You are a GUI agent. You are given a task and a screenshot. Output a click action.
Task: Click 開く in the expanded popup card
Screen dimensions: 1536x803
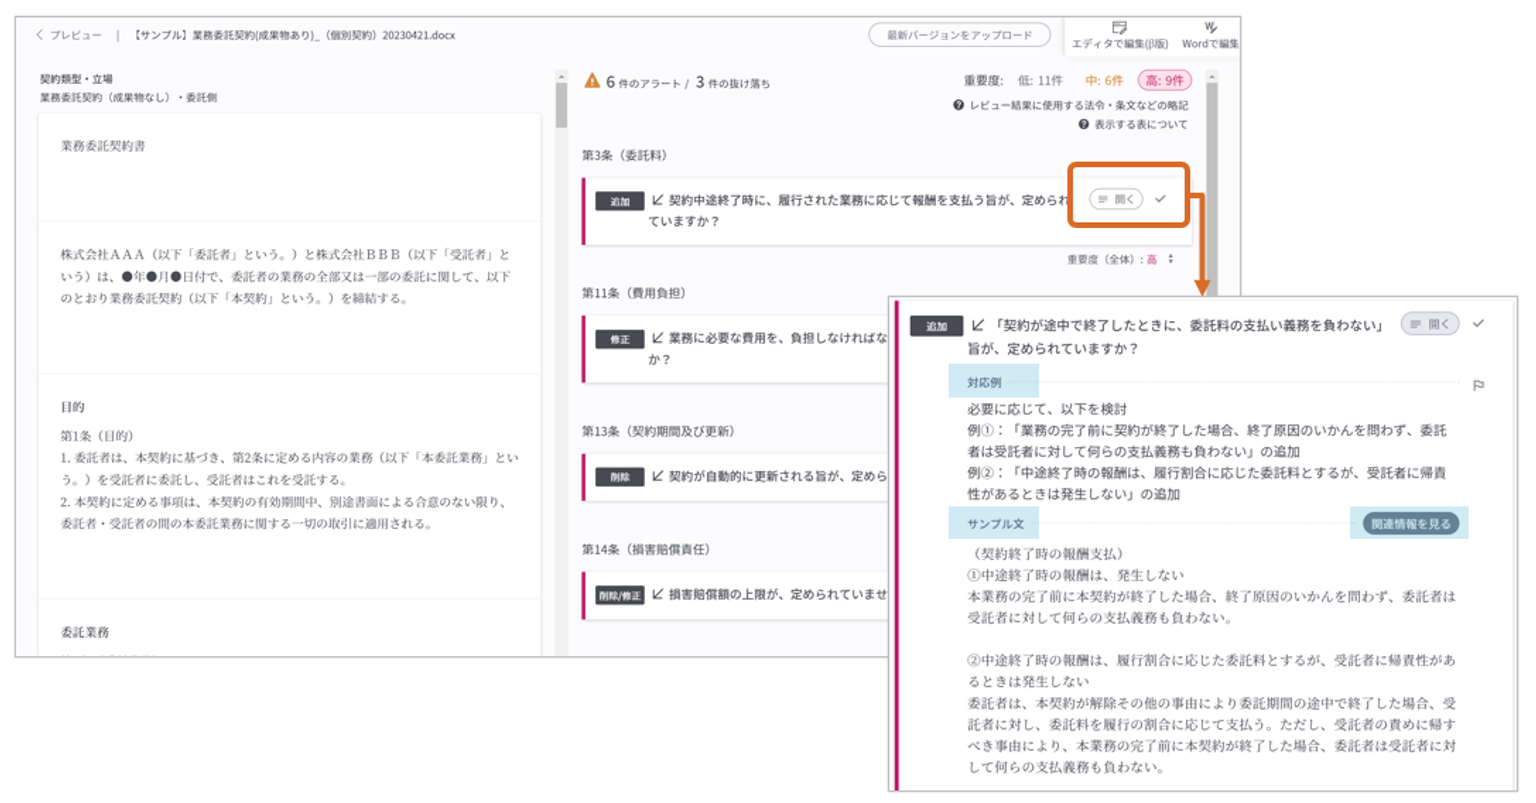(1429, 324)
